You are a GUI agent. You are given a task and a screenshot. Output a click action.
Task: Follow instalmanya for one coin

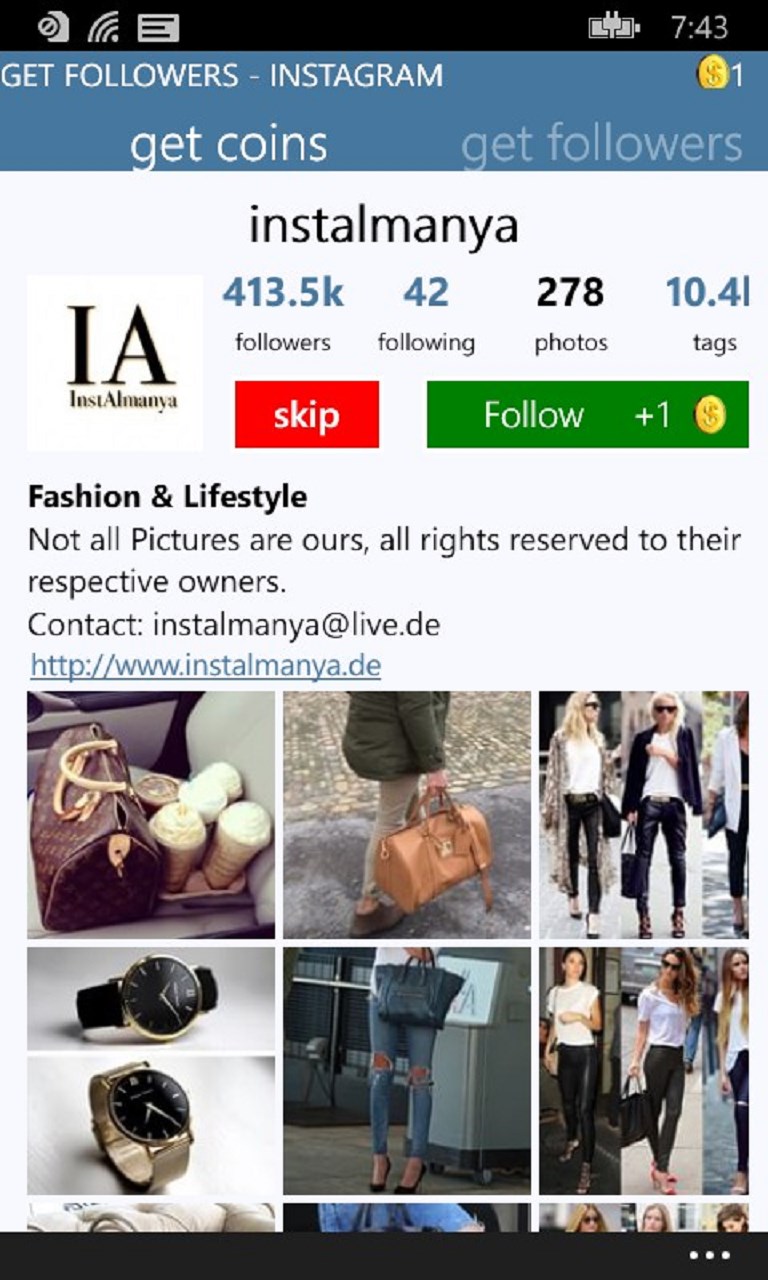[x=588, y=414]
